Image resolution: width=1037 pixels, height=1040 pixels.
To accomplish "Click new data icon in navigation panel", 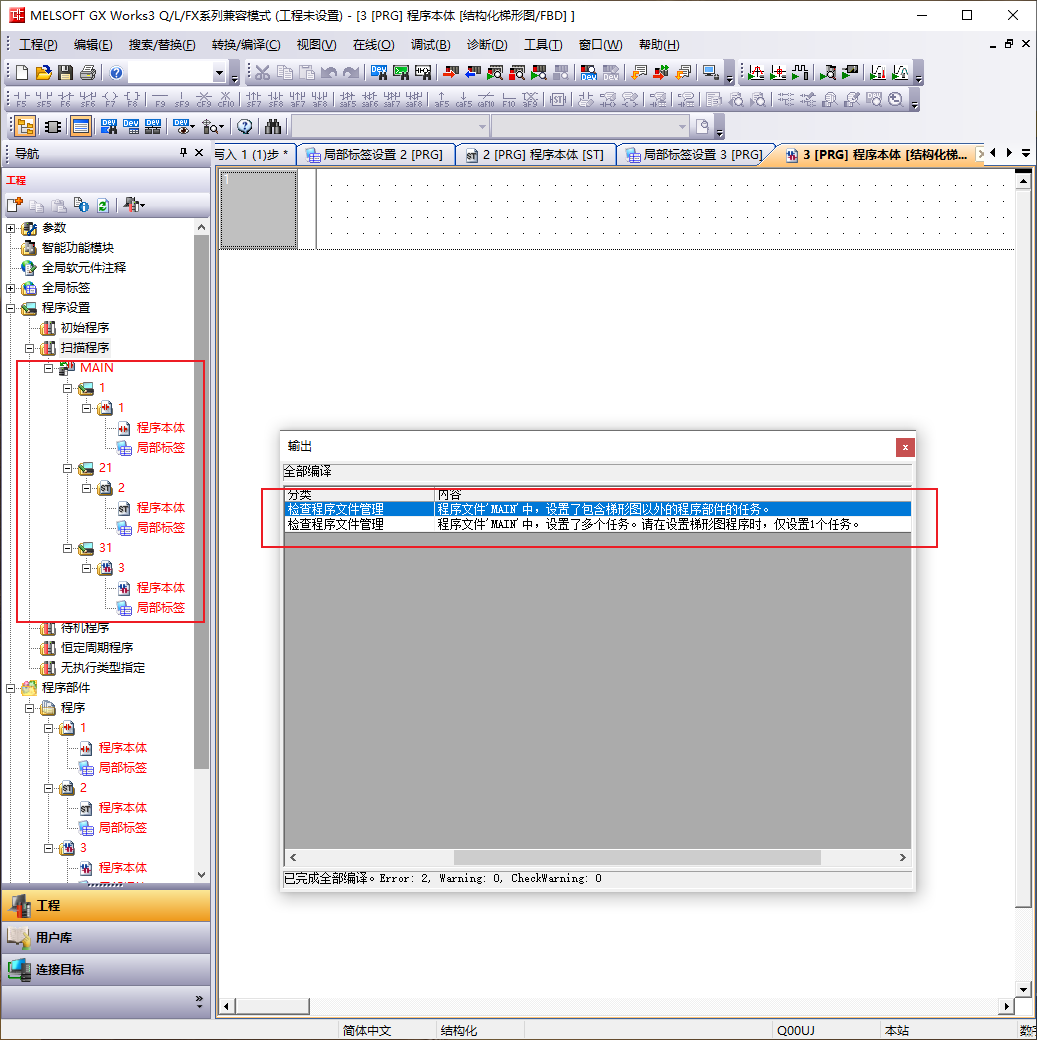I will (x=15, y=205).
